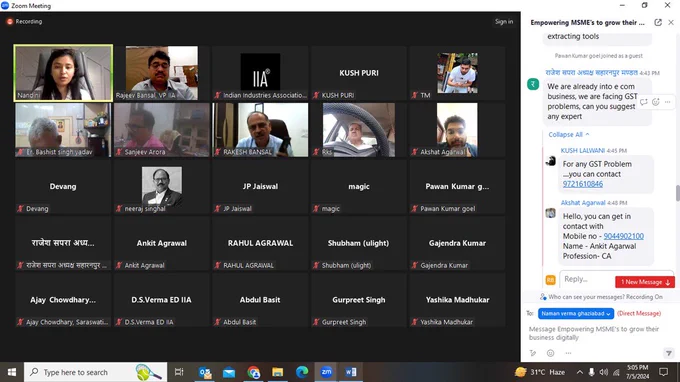This screenshot has width=680, height=382.
Task: Click Windows search box
Action: click(x=95, y=372)
